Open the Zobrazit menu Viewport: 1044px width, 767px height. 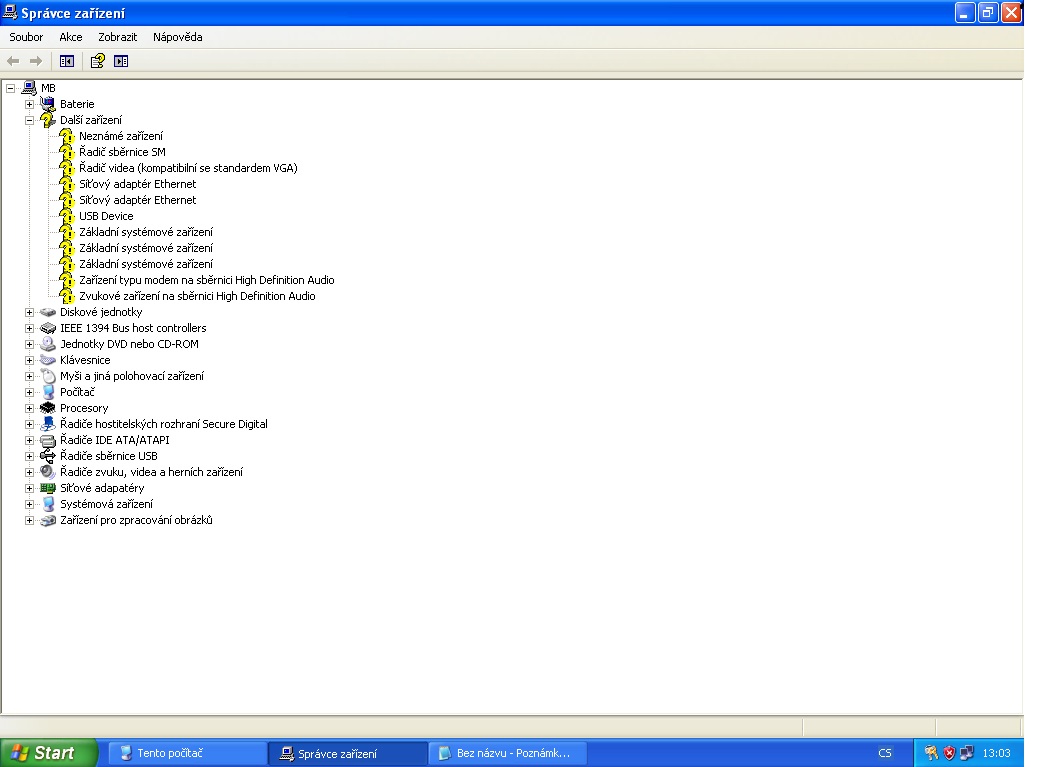coord(117,37)
